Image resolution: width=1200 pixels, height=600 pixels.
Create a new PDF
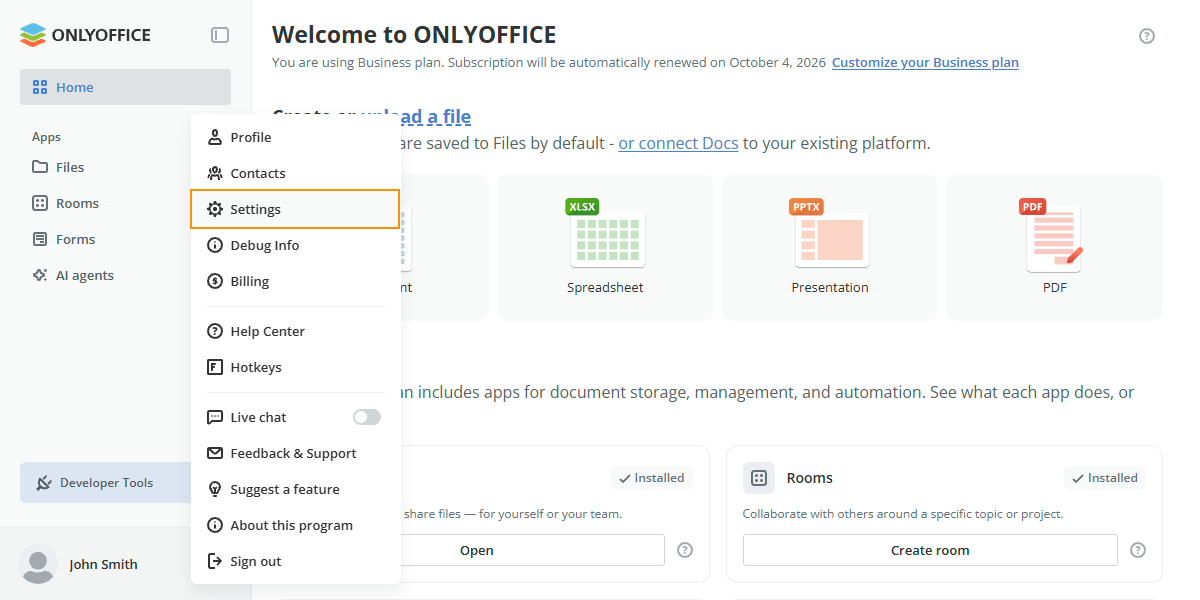pyautogui.click(x=1054, y=247)
